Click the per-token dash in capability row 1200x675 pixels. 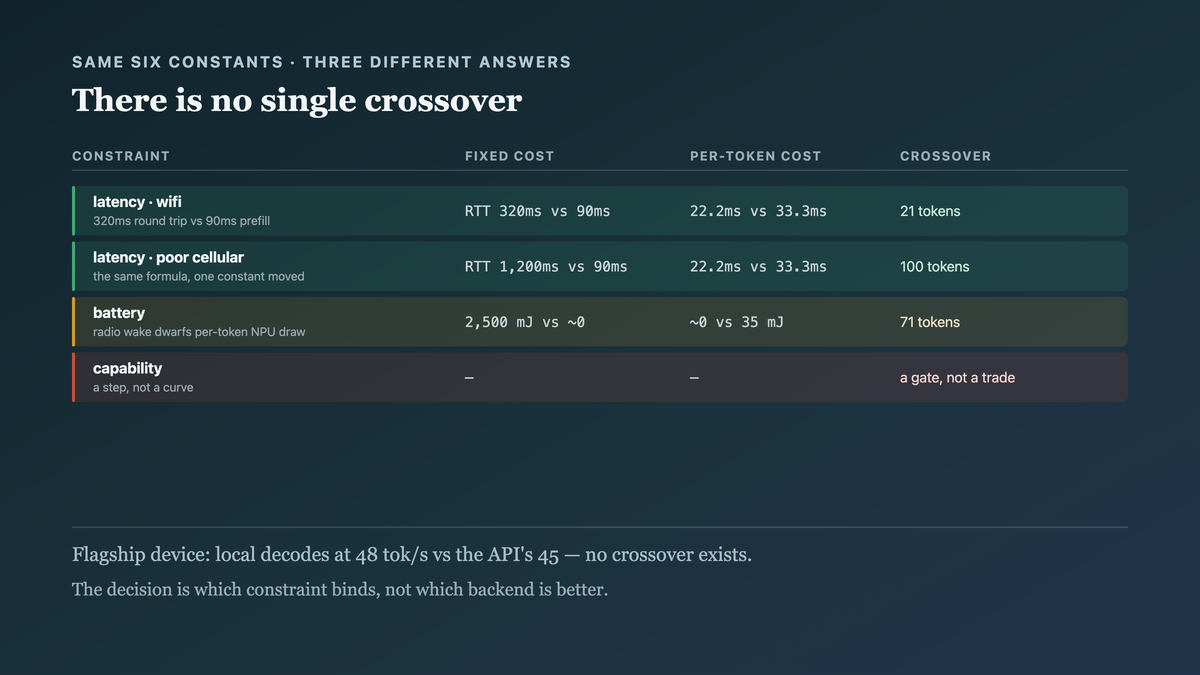694,378
